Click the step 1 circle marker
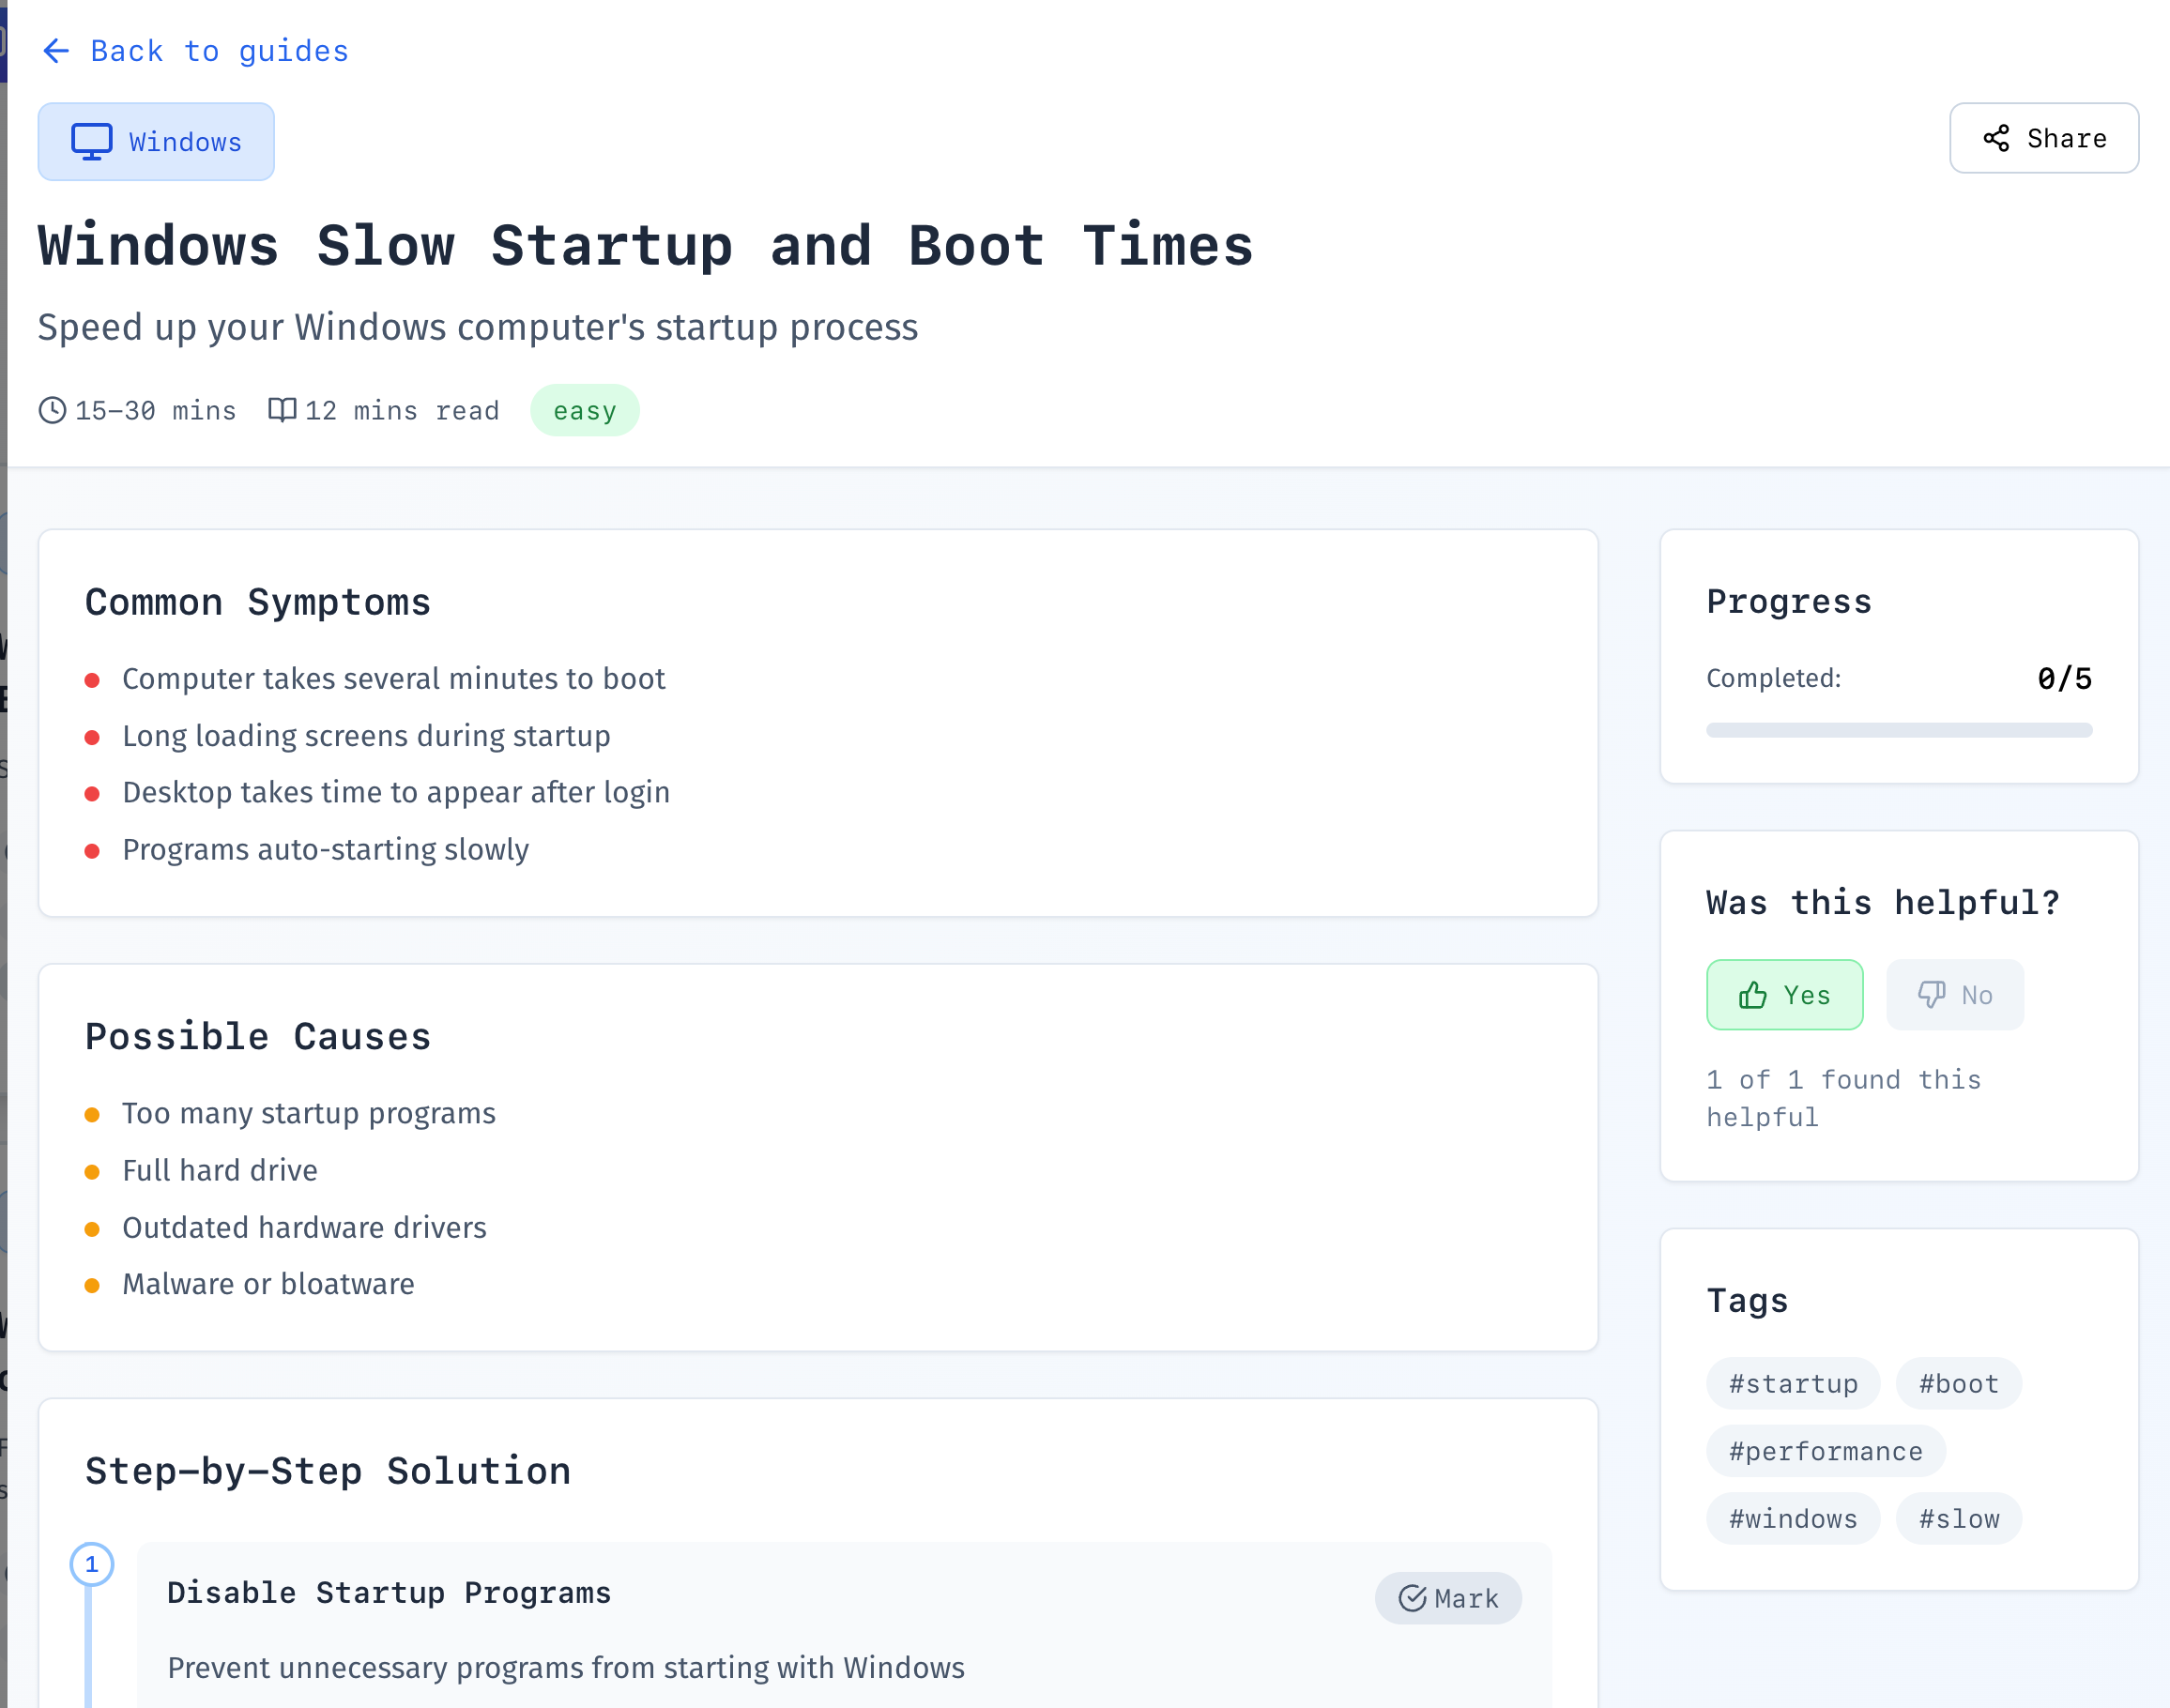2170x1708 pixels. tap(91, 1564)
